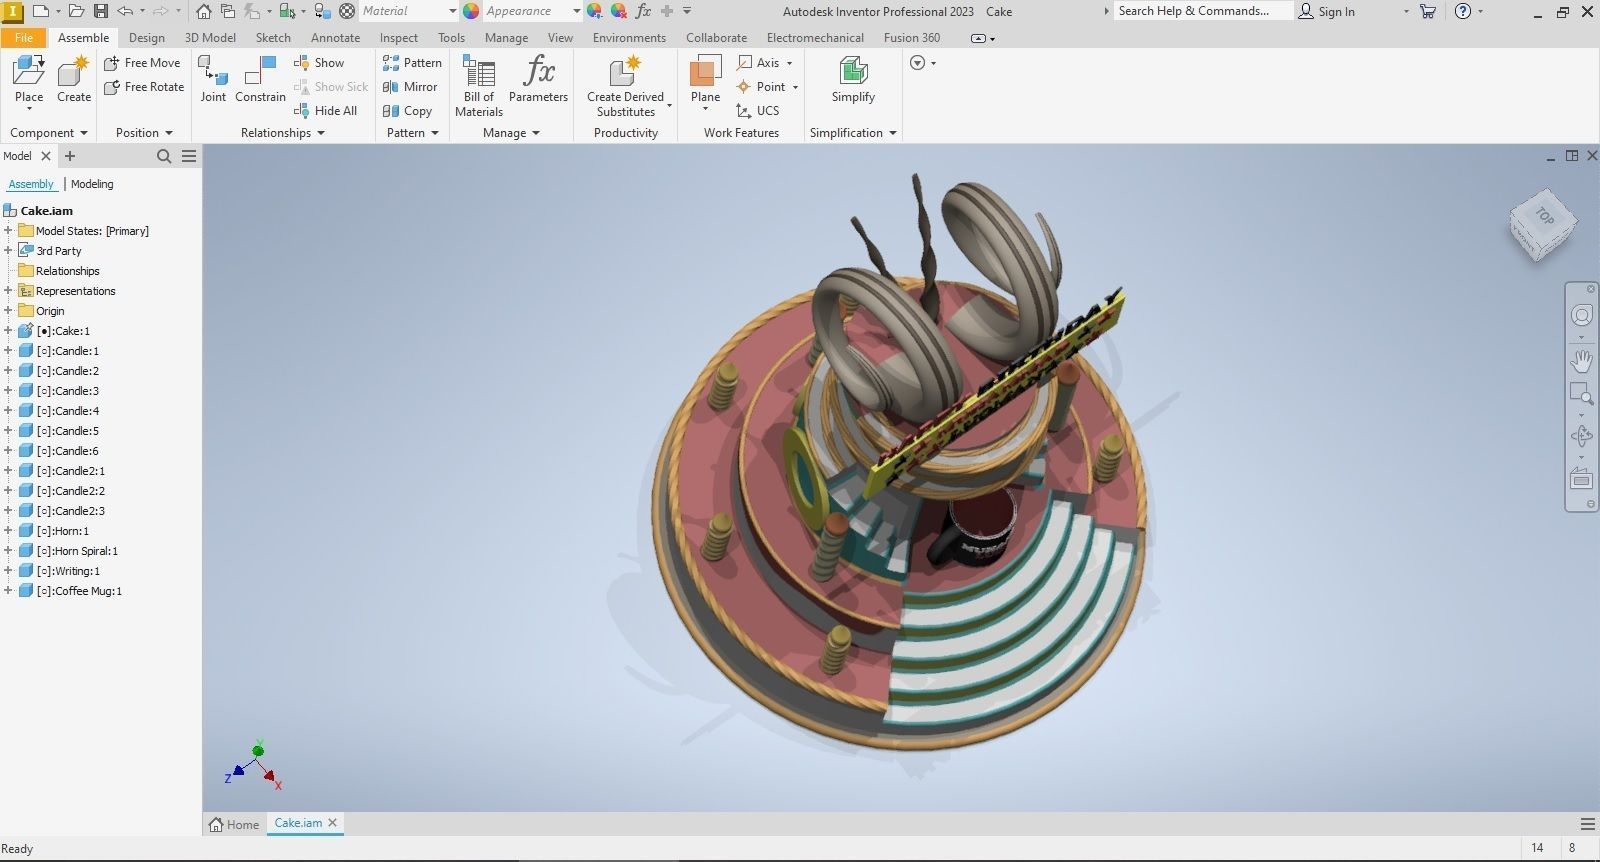Click Hide All relationships

326,111
